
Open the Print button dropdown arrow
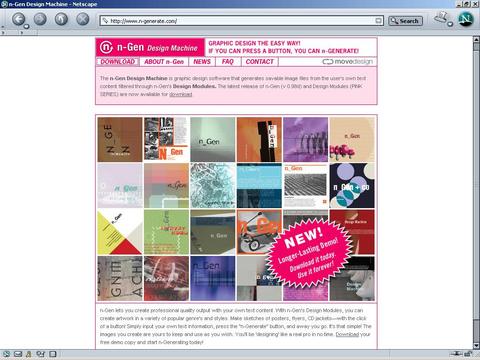pos(450,24)
